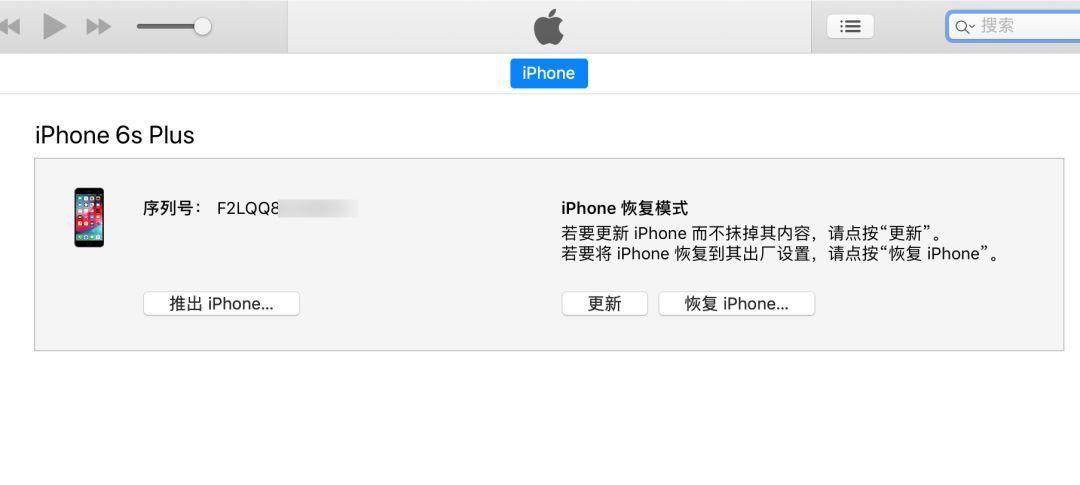
Task: Click the text line mentioning "更新"
Action: 751,232
